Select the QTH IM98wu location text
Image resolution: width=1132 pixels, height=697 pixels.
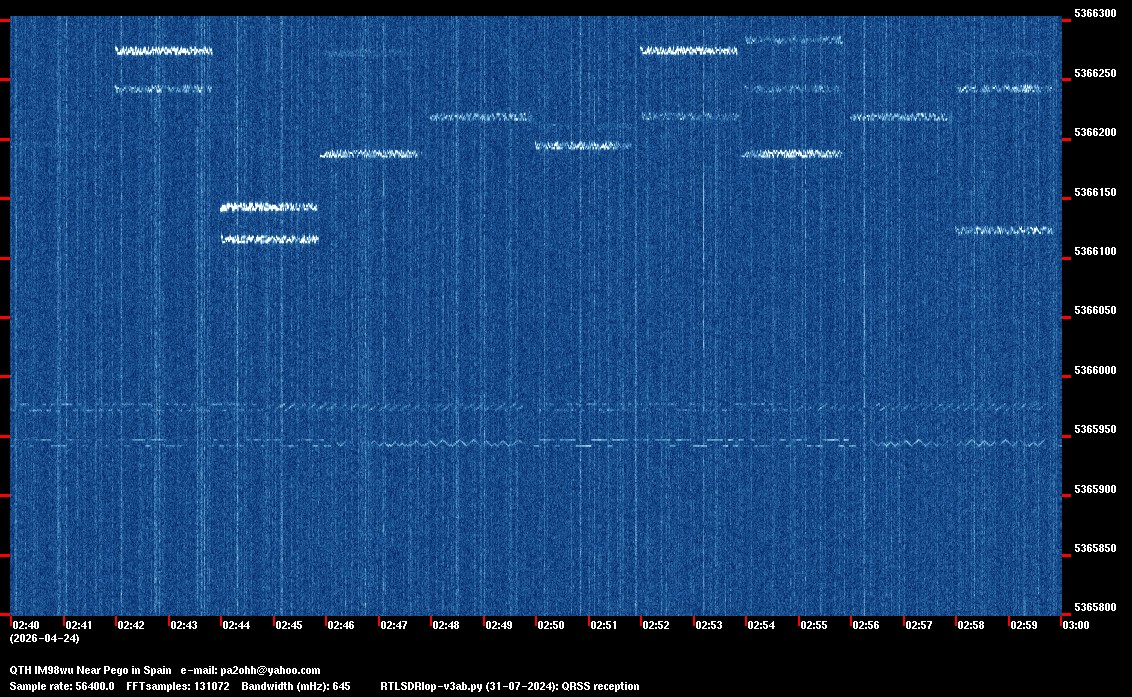(43, 670)
